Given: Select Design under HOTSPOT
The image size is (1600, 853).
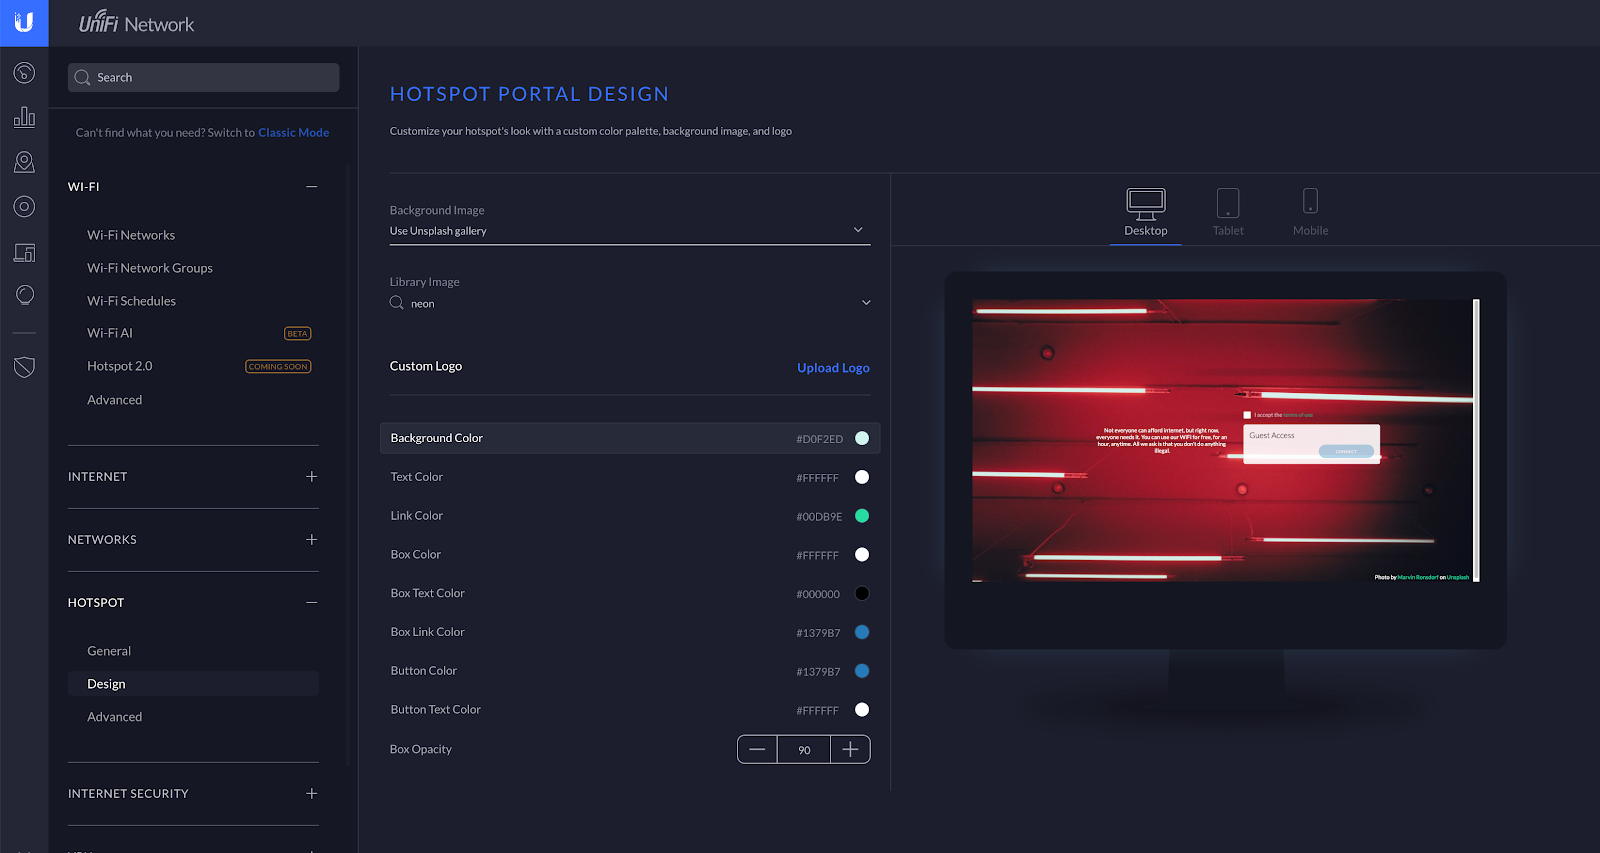Looking at the screenshot, I should pyautogui.click(x=193, y=684).
